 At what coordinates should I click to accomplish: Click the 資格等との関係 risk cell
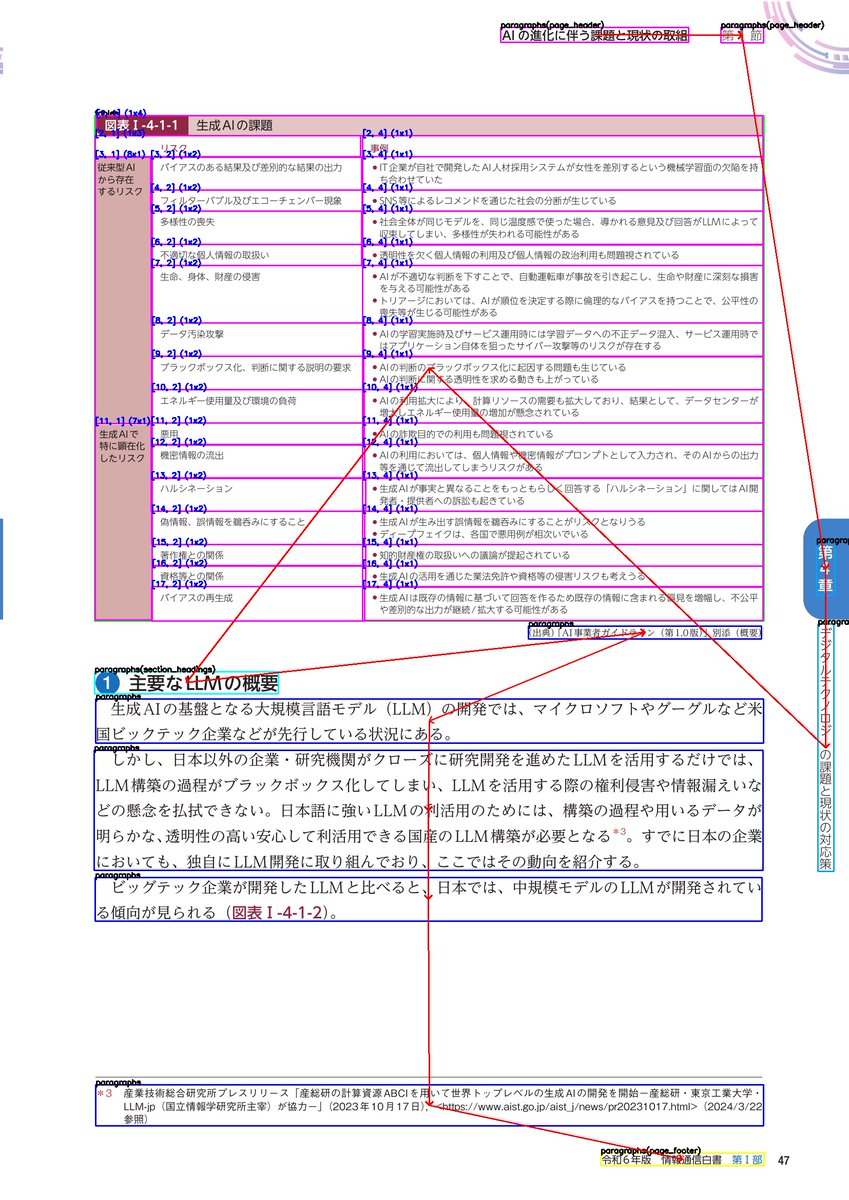click(256, 576)
